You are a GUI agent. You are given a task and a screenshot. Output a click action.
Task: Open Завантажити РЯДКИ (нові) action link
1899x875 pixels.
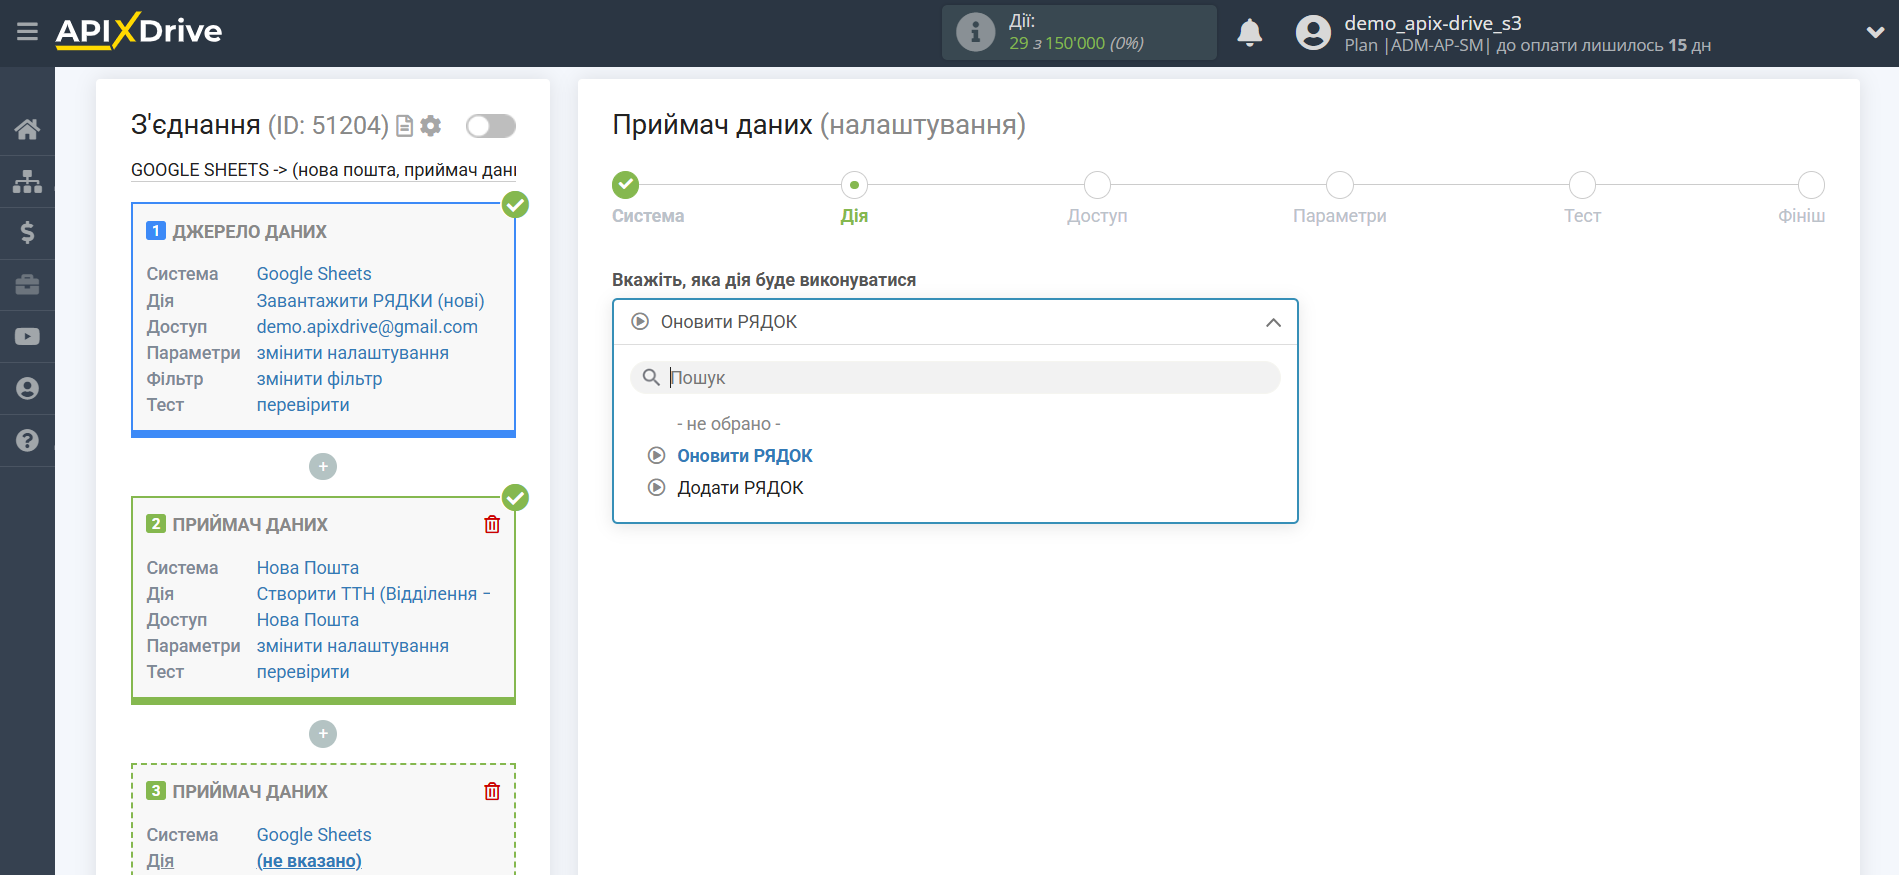(370, 301)
